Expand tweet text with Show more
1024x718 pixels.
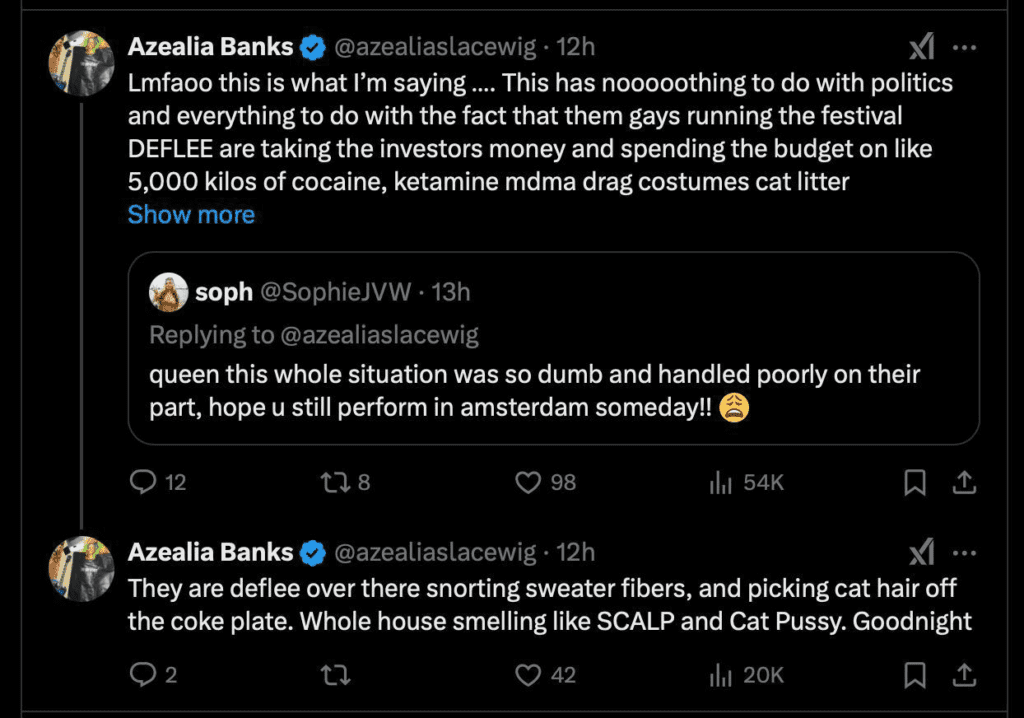(191, 214)
